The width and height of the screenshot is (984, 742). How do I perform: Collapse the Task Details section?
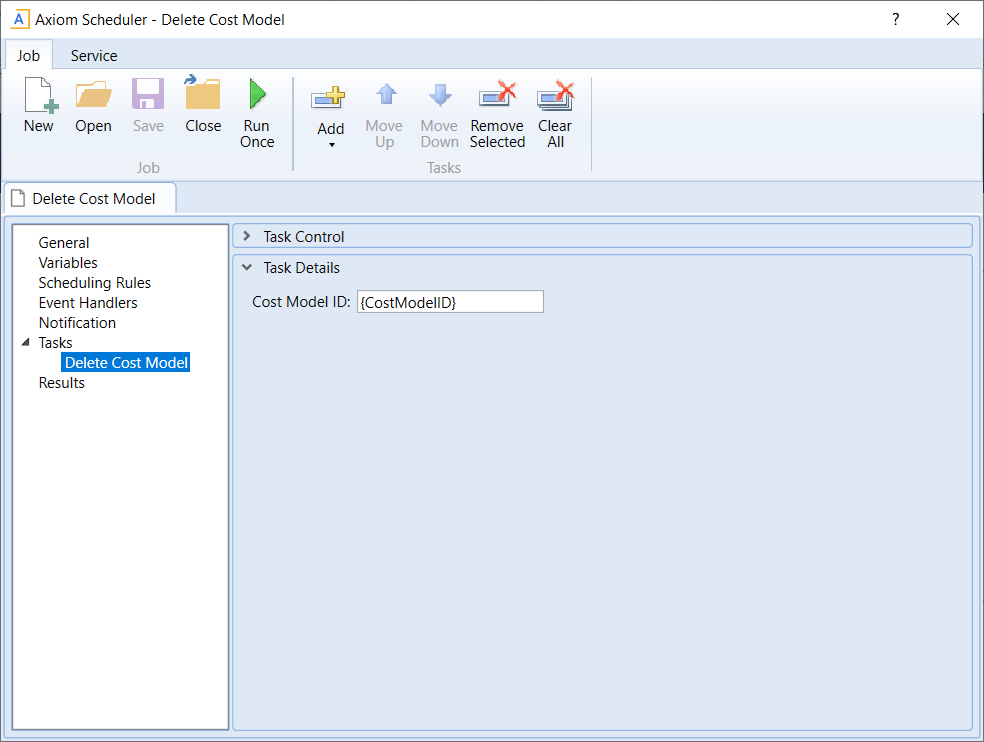point(247,267)
